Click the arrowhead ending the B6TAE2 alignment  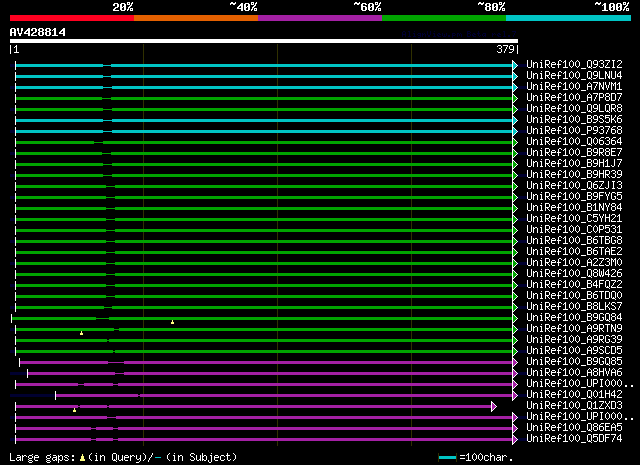[515, 252]
